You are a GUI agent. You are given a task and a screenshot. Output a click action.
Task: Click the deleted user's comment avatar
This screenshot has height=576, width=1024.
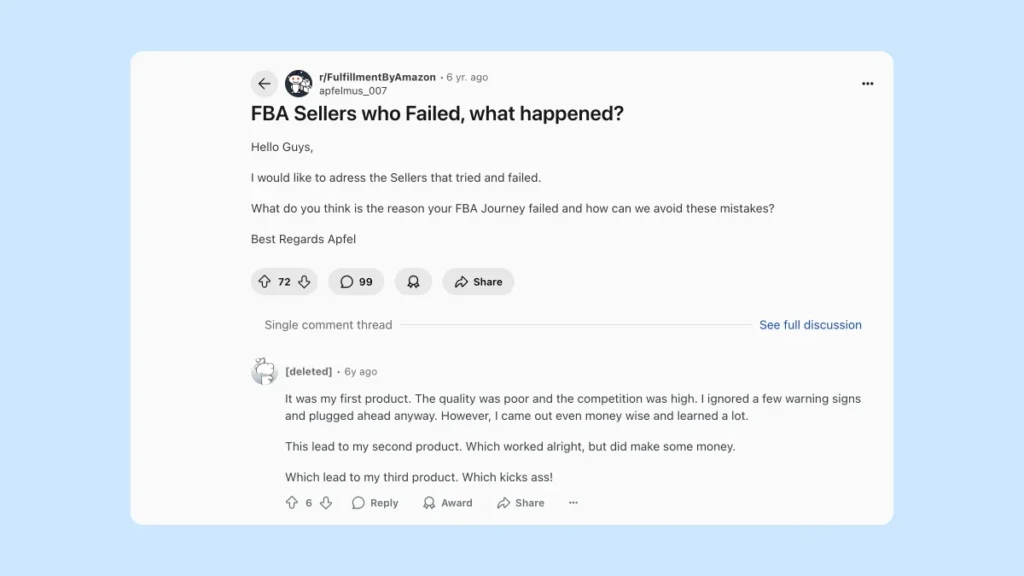point(264,372)
